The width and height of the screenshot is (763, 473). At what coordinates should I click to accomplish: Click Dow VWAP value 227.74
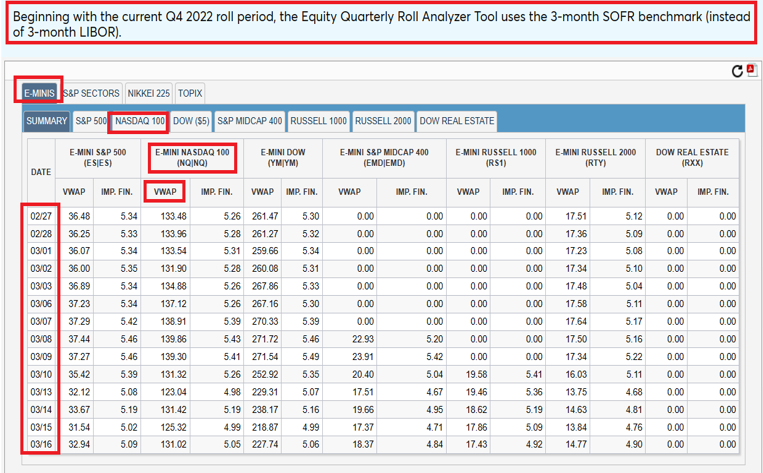(265, 444)
